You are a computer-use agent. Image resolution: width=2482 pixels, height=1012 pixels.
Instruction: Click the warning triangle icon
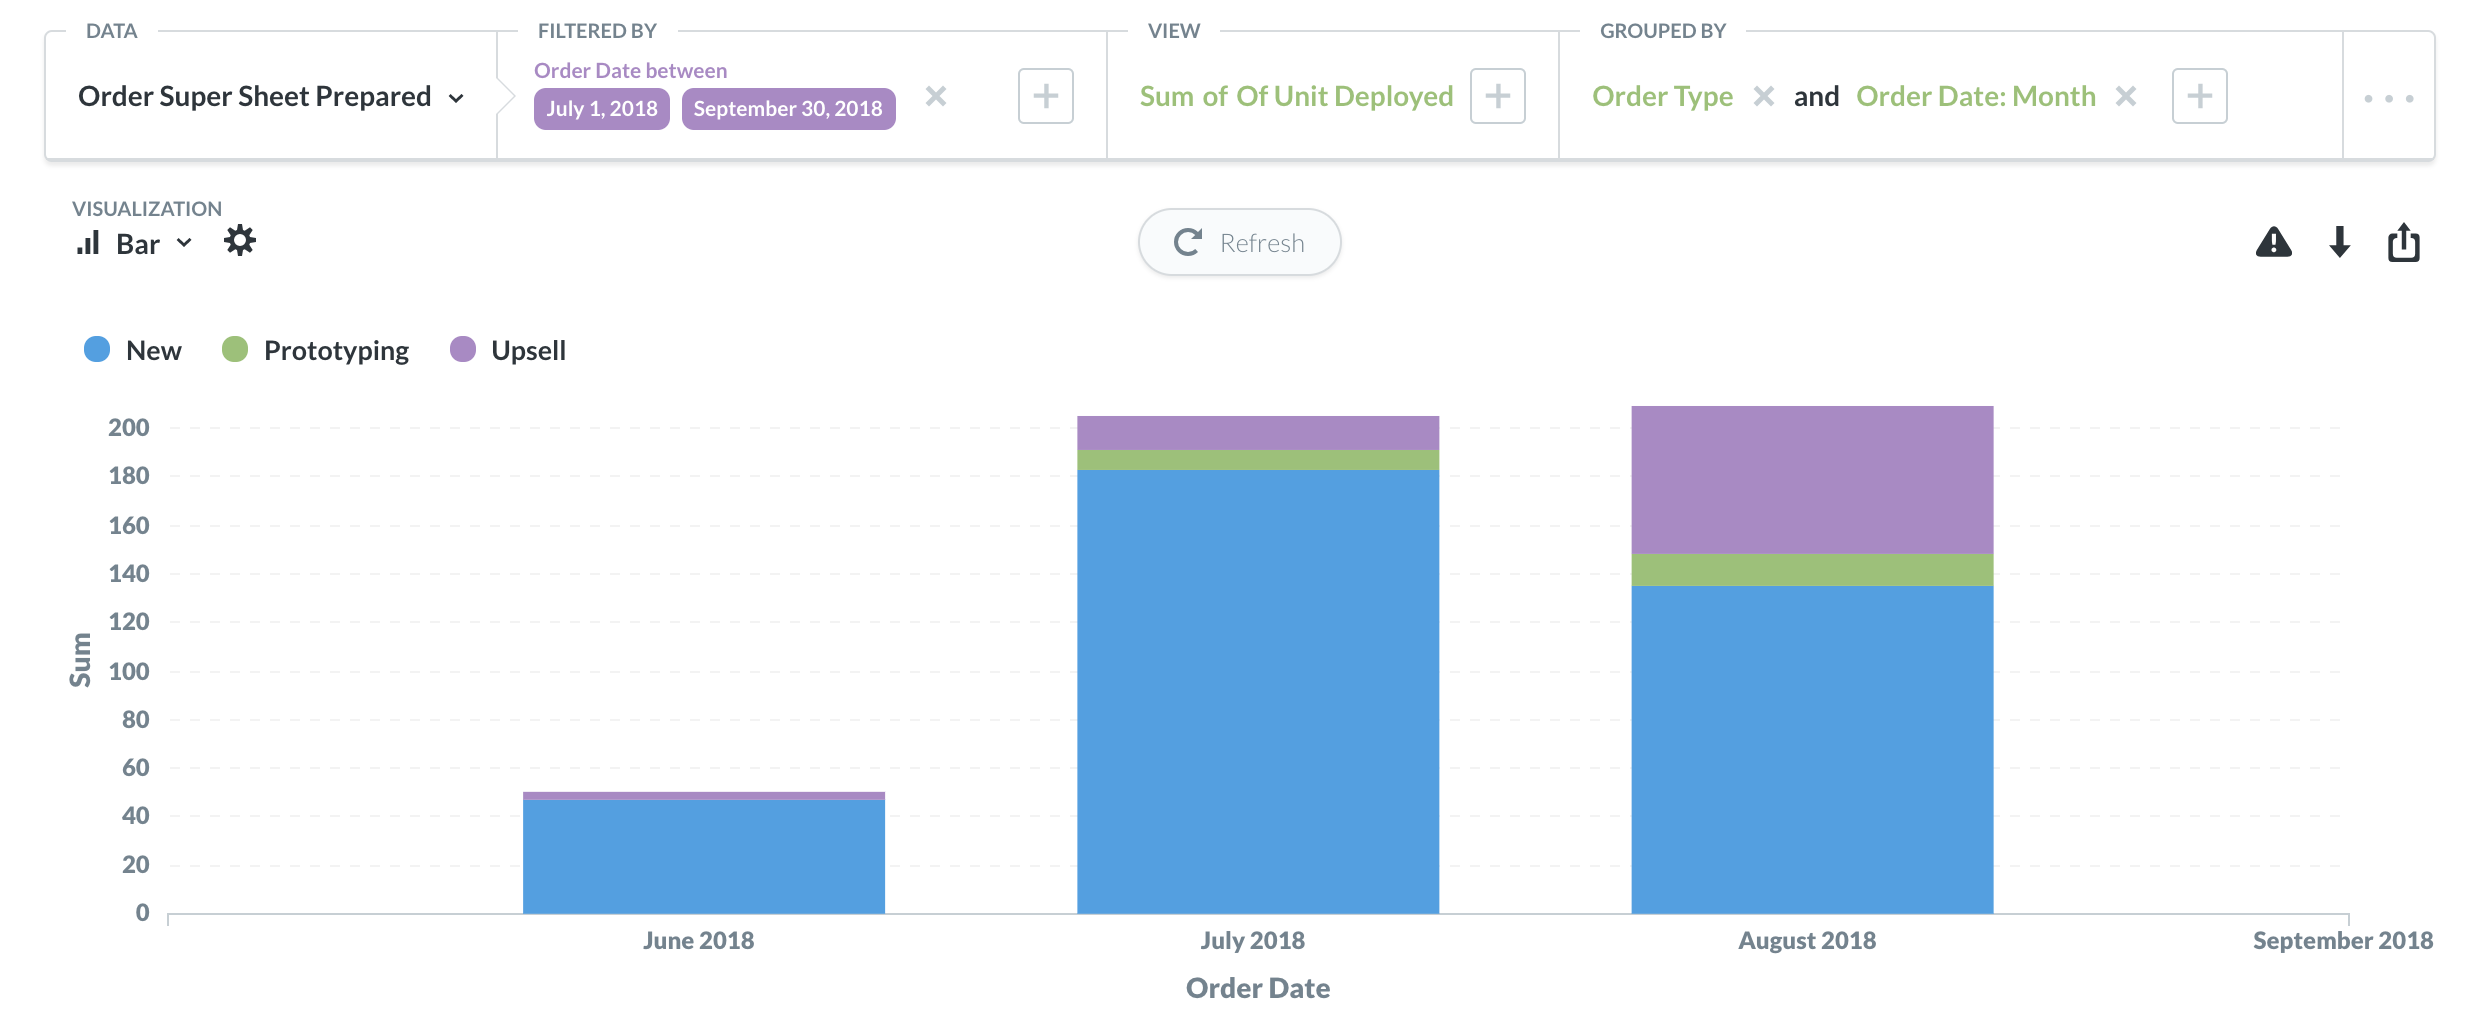coord(2273,242)
